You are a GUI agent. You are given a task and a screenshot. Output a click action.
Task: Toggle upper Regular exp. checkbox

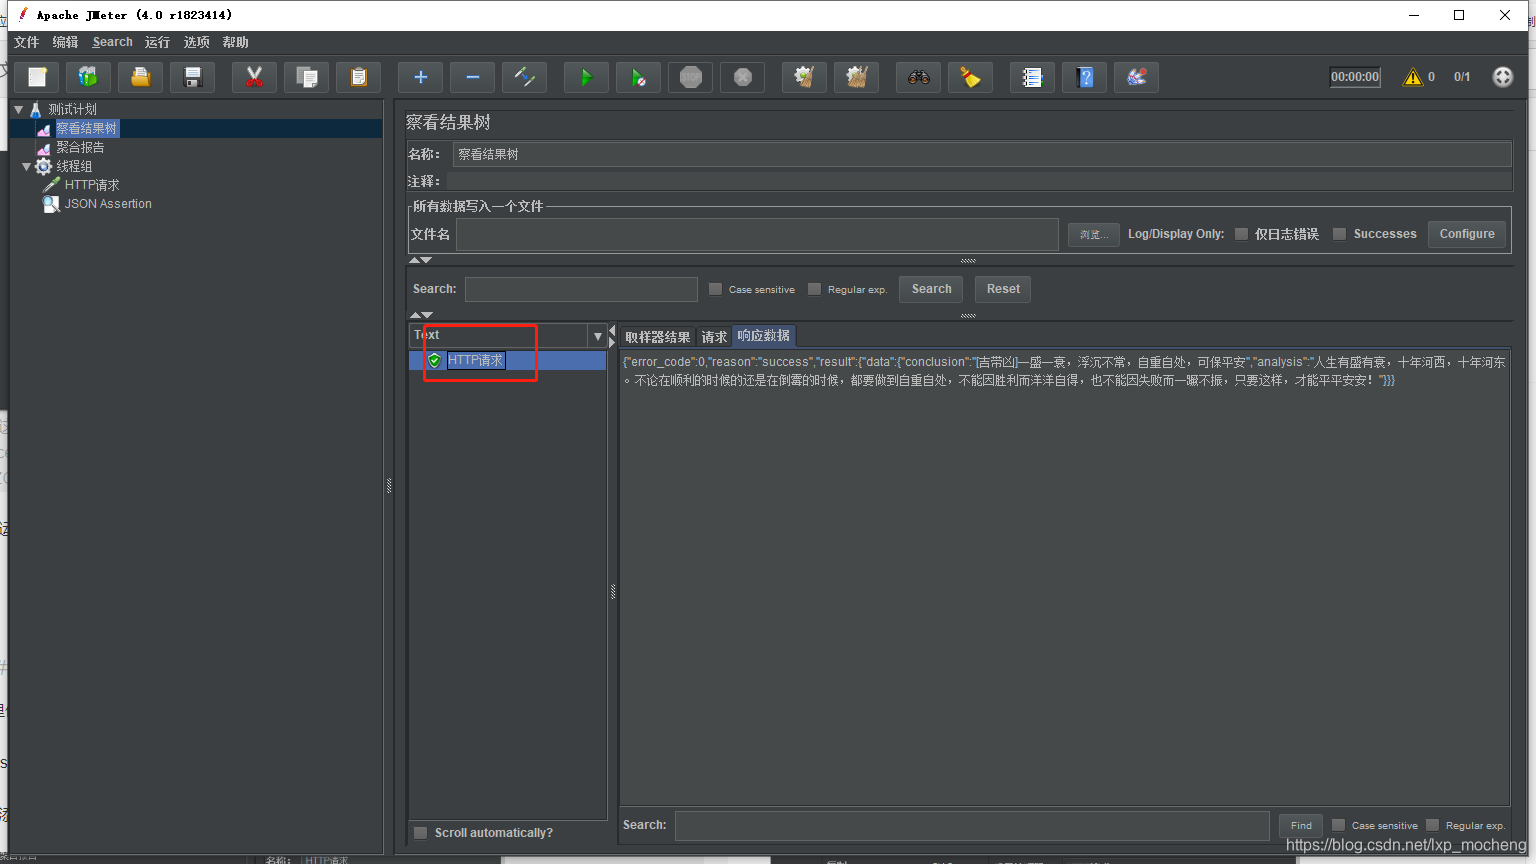point(814,289)
